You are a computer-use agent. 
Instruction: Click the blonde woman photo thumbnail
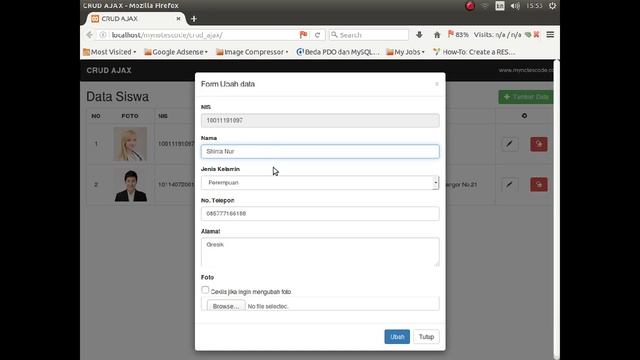130,144
